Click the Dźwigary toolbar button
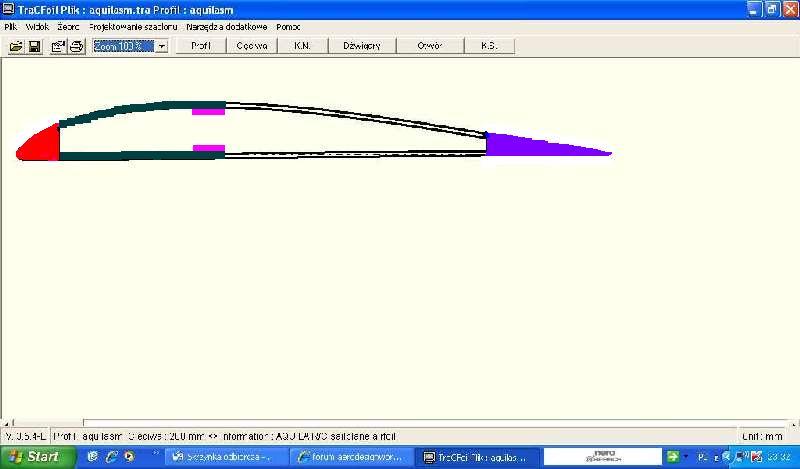Image resolution: width=800 pixels, height=469 pixels. [x=362, y=46]
